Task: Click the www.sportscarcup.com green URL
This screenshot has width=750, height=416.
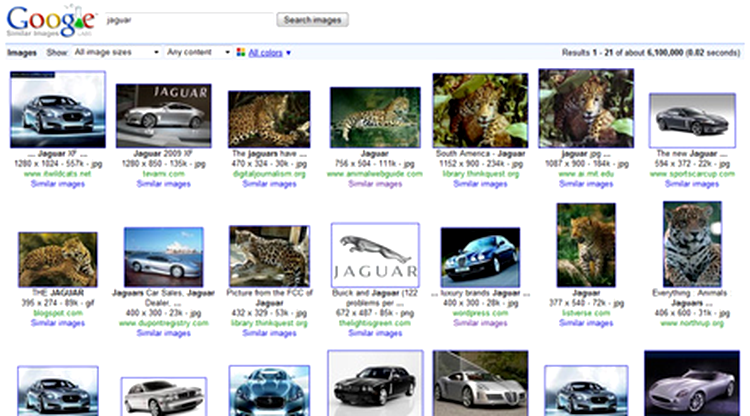Action: point(692,174)
